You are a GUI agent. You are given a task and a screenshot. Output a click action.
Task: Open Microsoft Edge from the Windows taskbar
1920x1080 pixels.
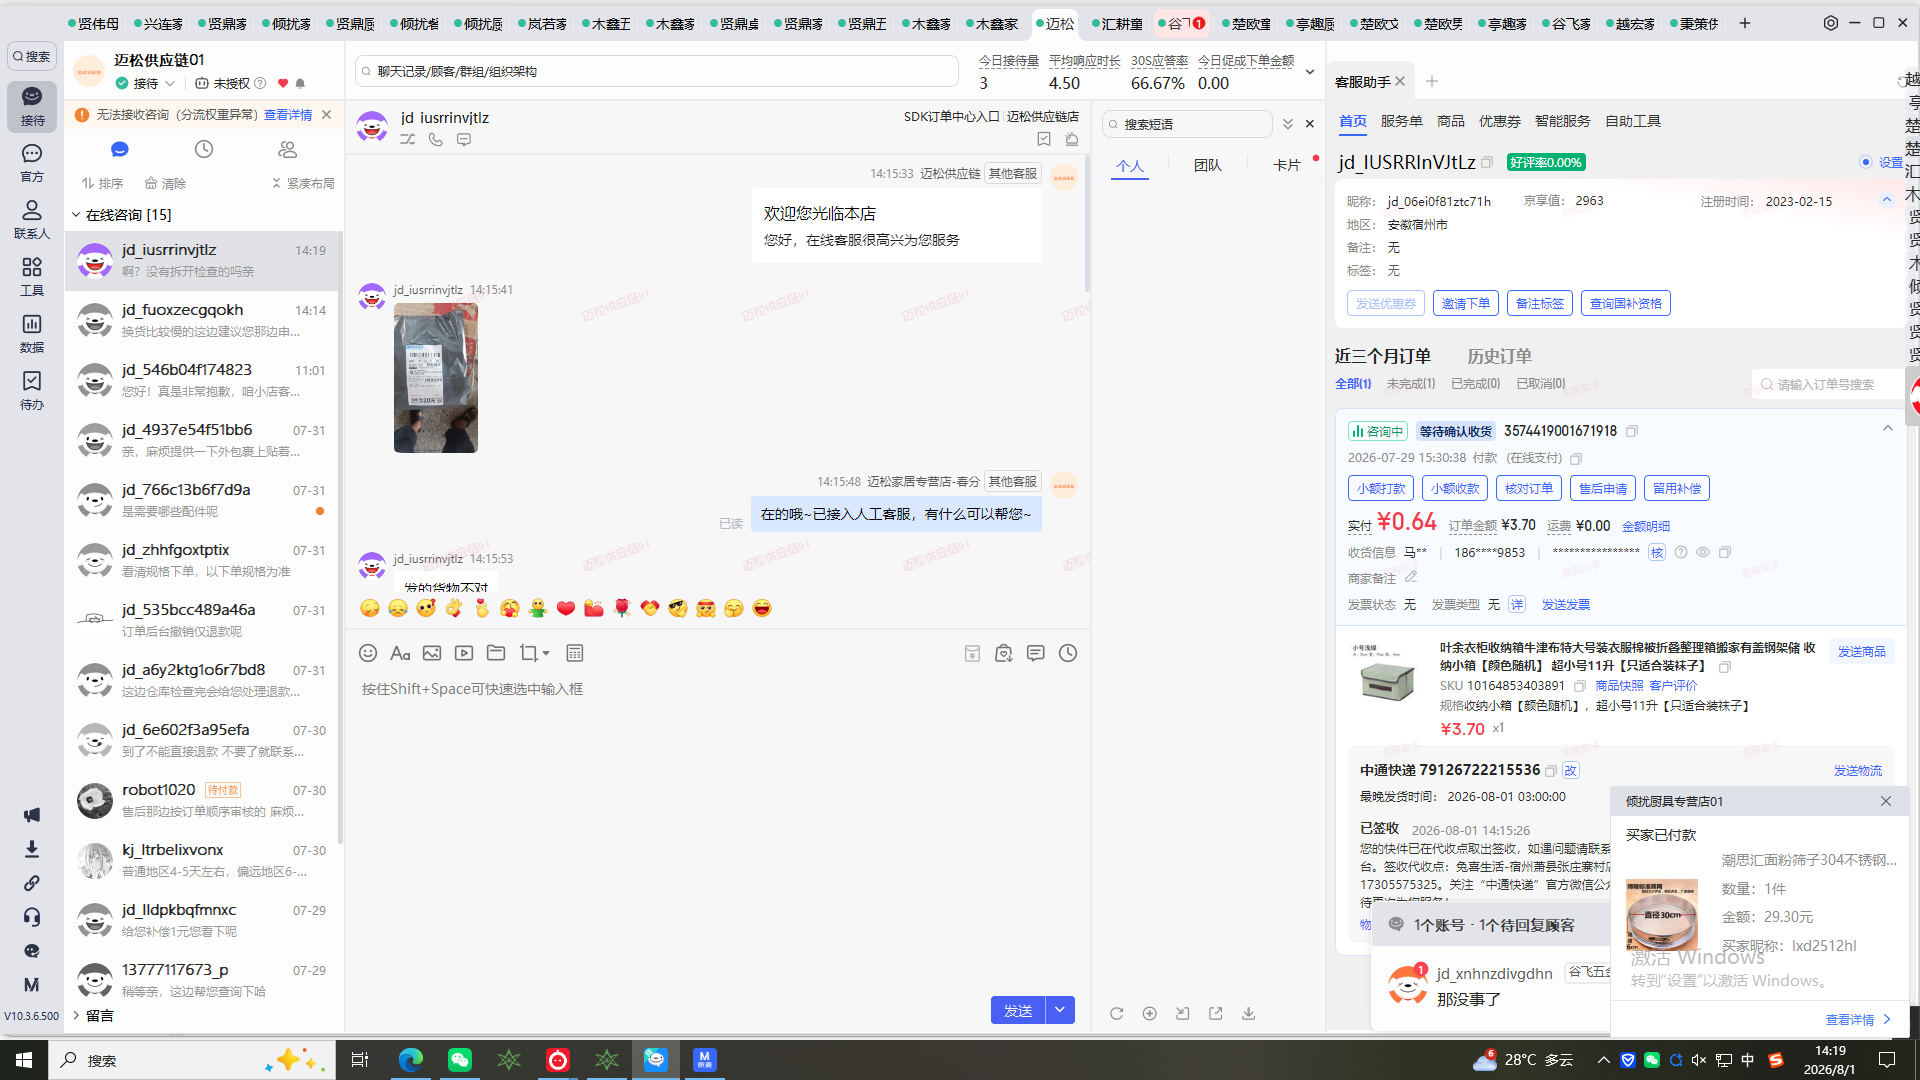[410, 1060]
